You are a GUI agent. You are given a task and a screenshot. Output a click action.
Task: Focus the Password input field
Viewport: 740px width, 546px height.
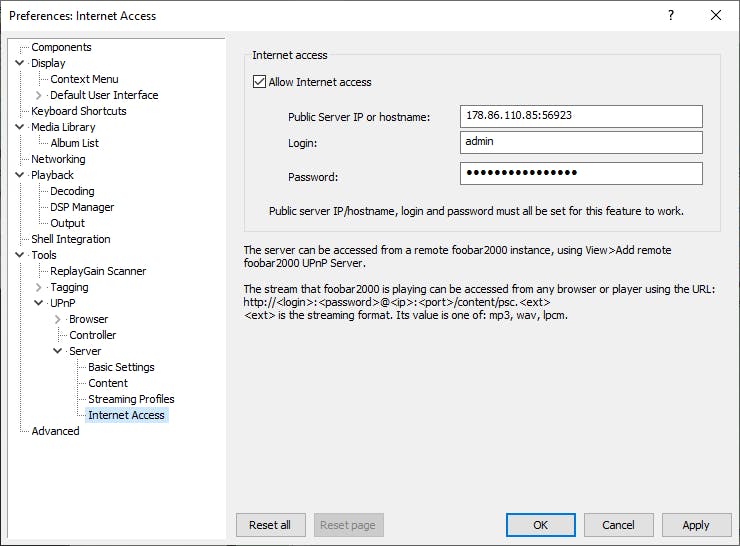581,174
